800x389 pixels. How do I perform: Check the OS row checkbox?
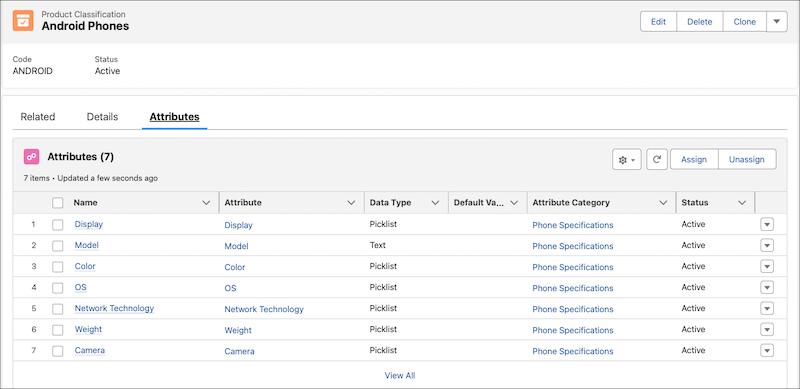(58, 288)
